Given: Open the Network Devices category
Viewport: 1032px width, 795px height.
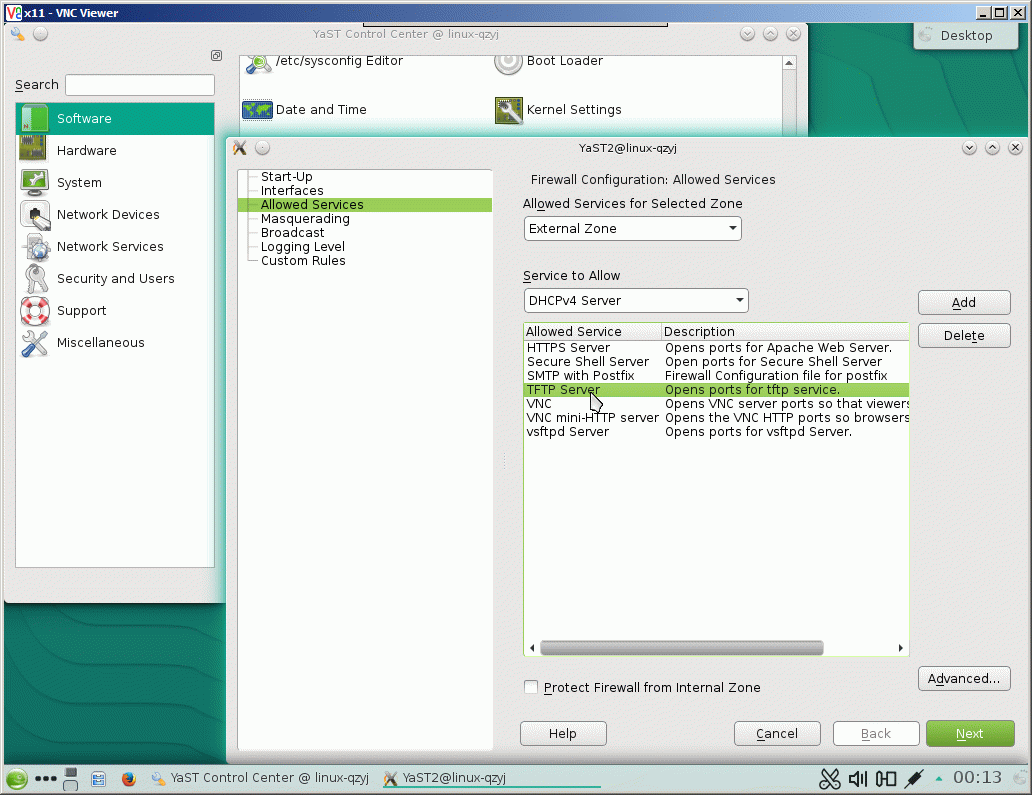Looking at the screenshot, I should pyautogui.click(x=108, y=214).
